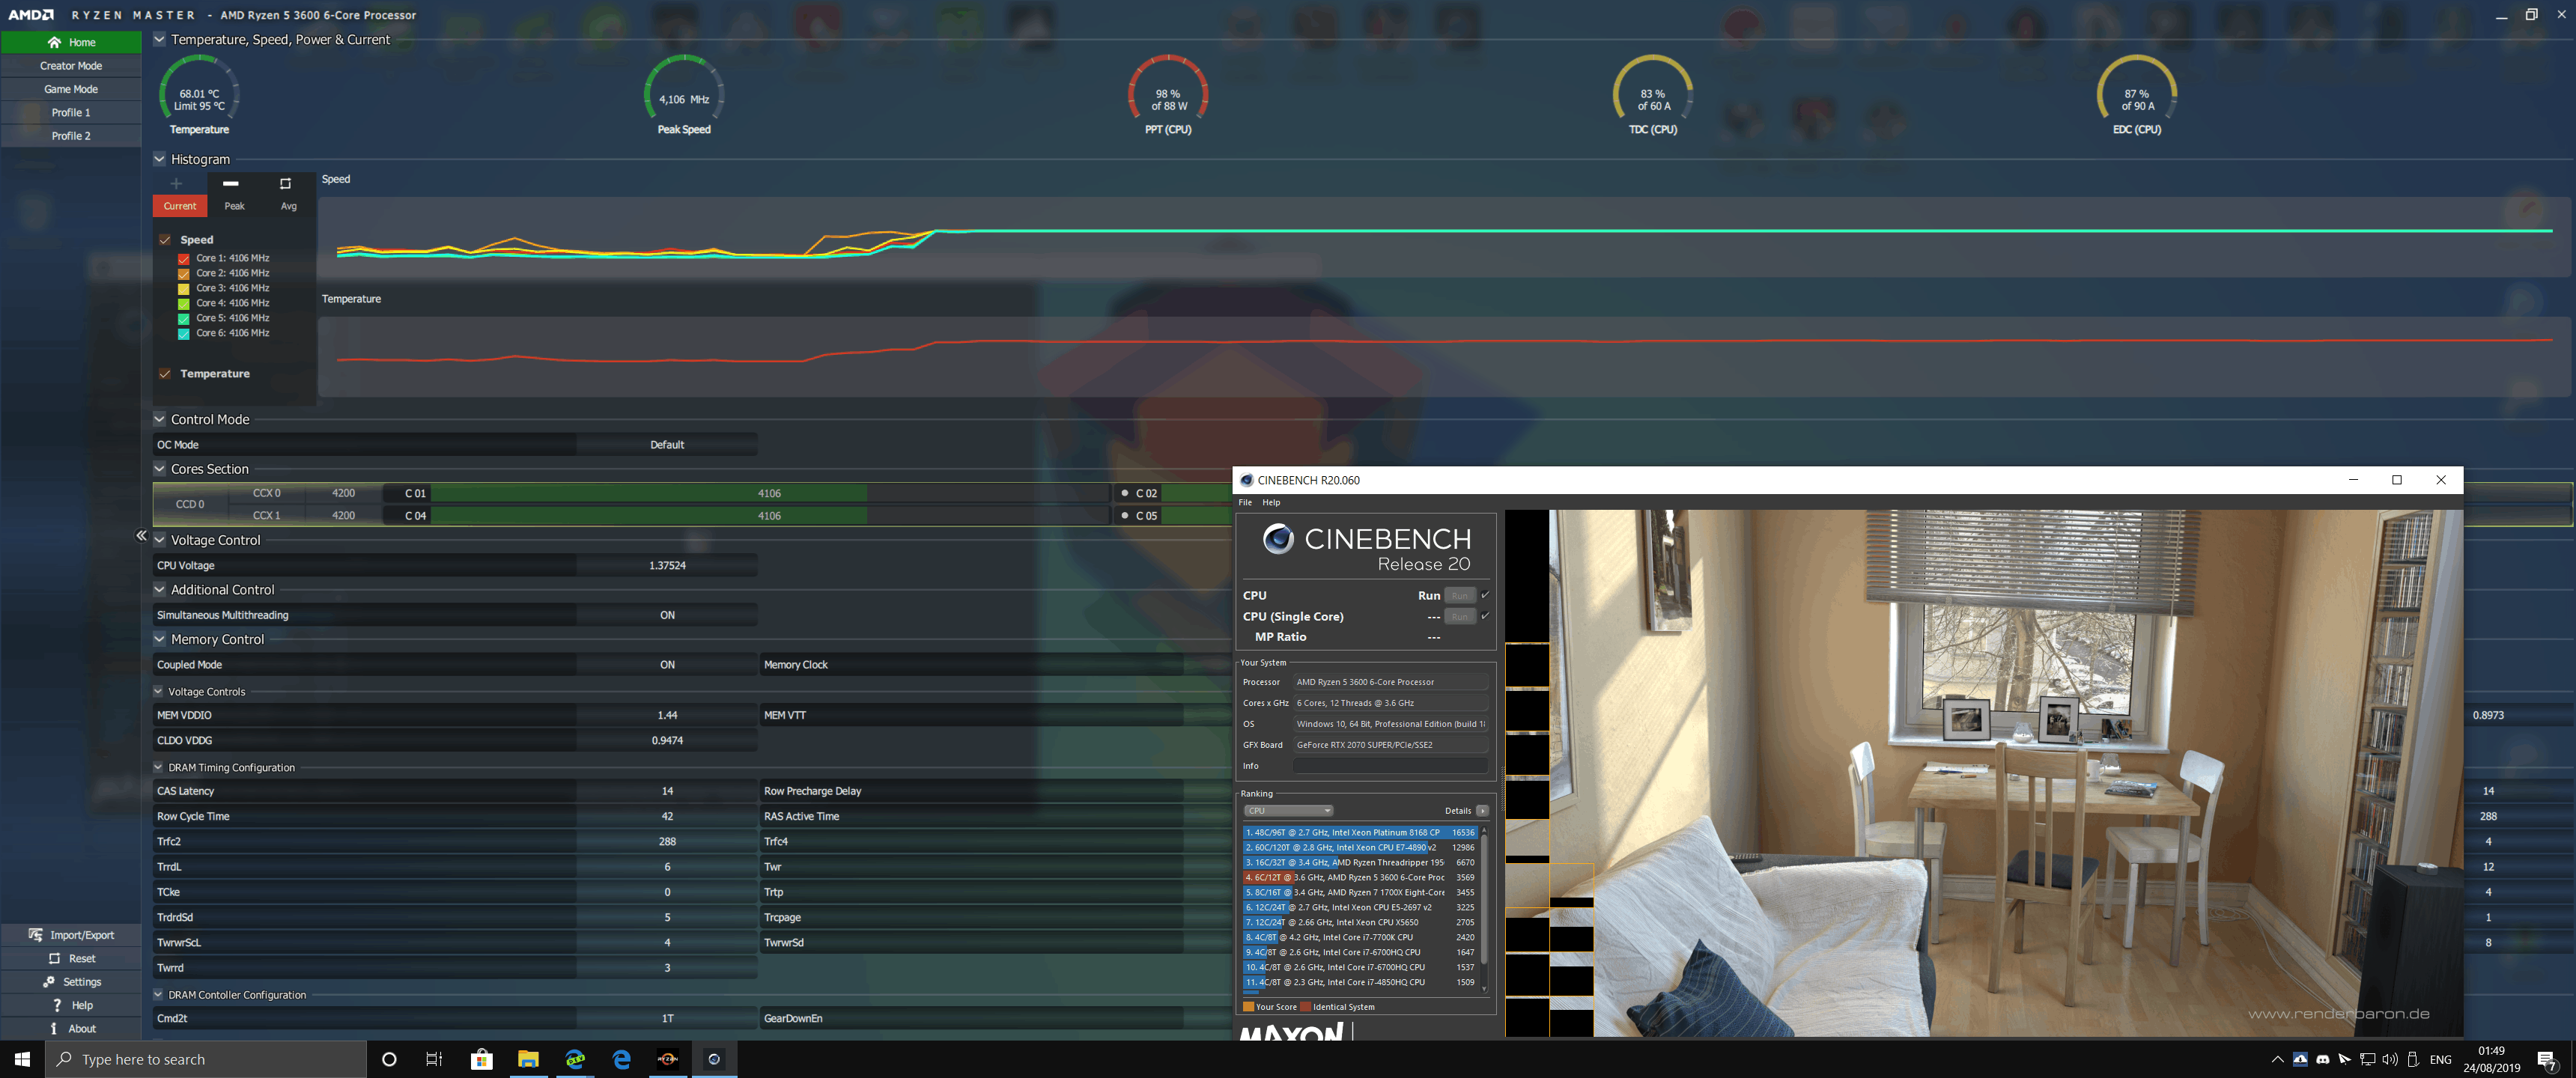Open the Cinebench File menu
The height and width of the screenshot is (1078, 2576).
click(x=1245, y=503)
